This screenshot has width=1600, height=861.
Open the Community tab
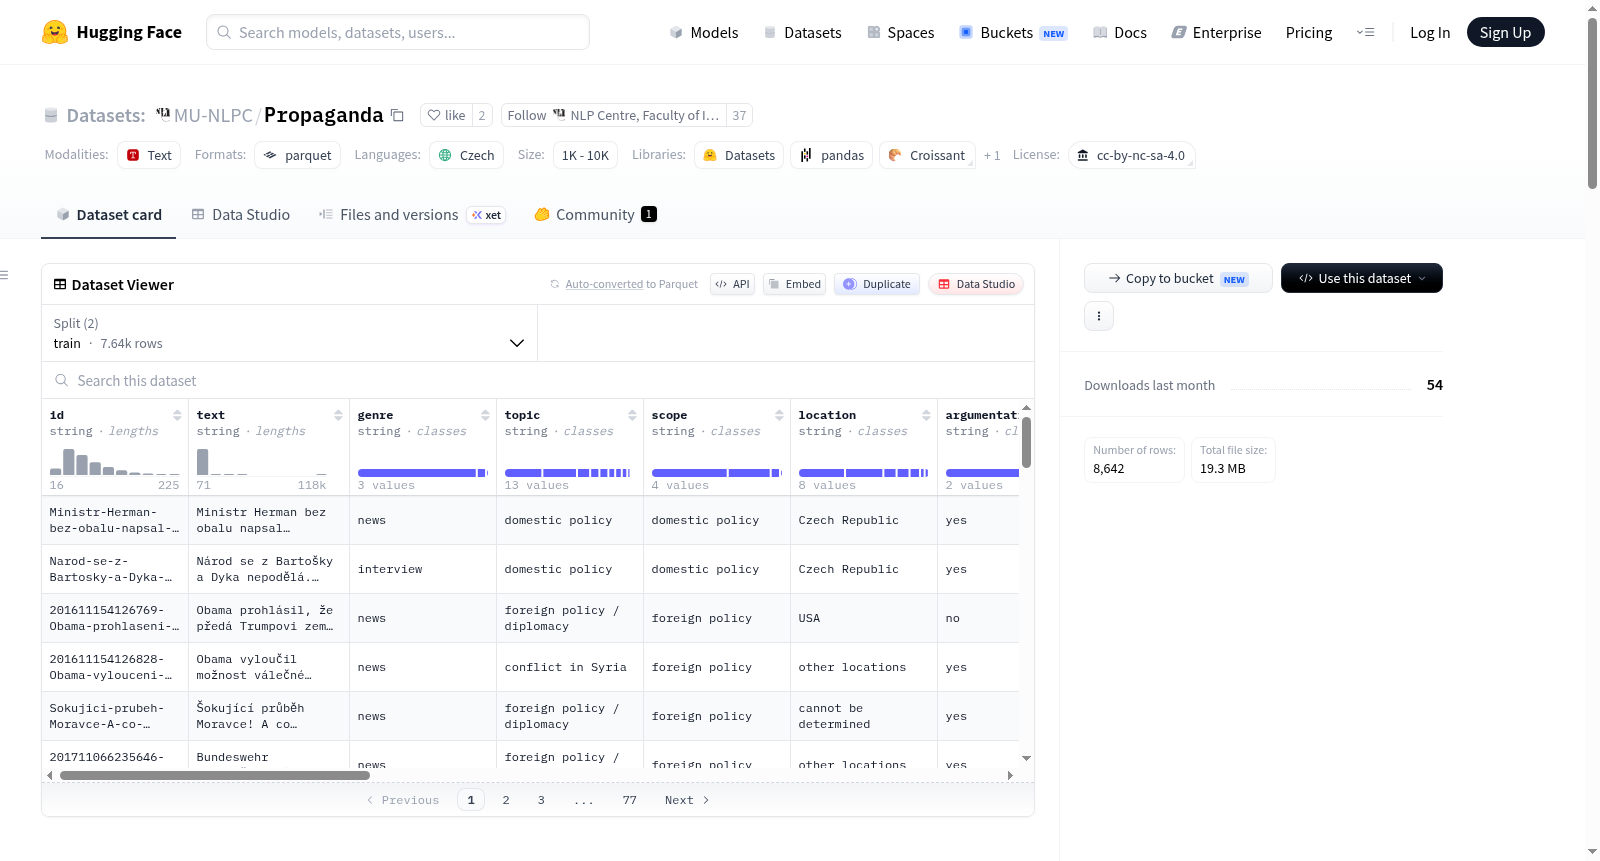[595, 214]
